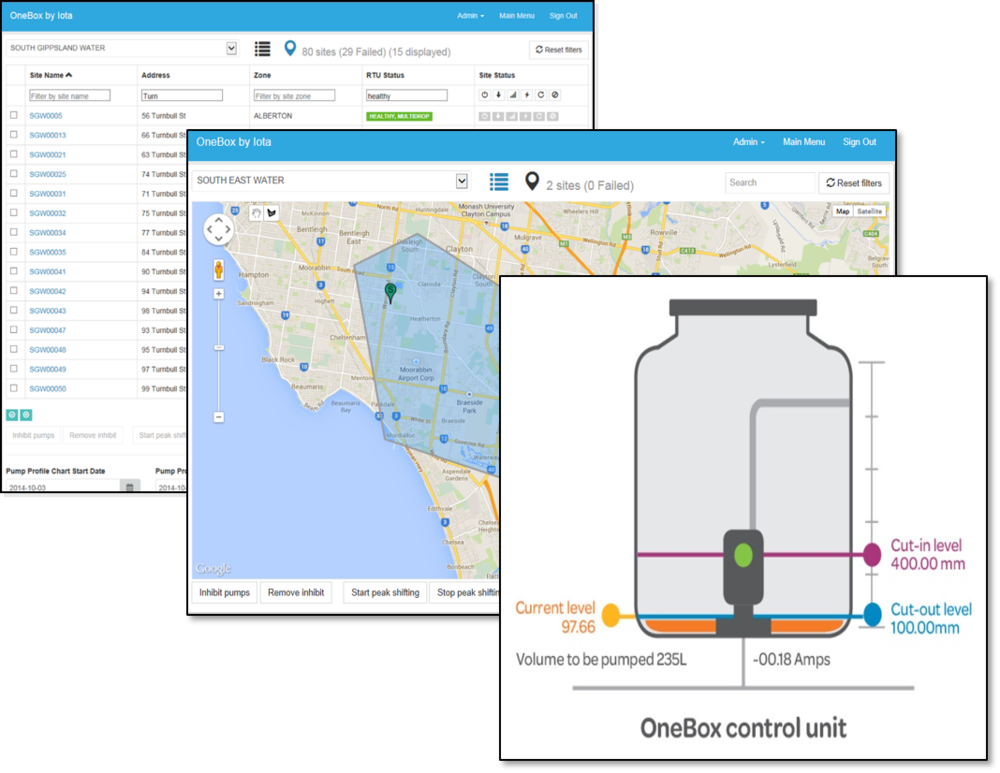Click list view icon in South Gippsland window
Viewport: 1000px width, 773px height.
pos(262,49)
